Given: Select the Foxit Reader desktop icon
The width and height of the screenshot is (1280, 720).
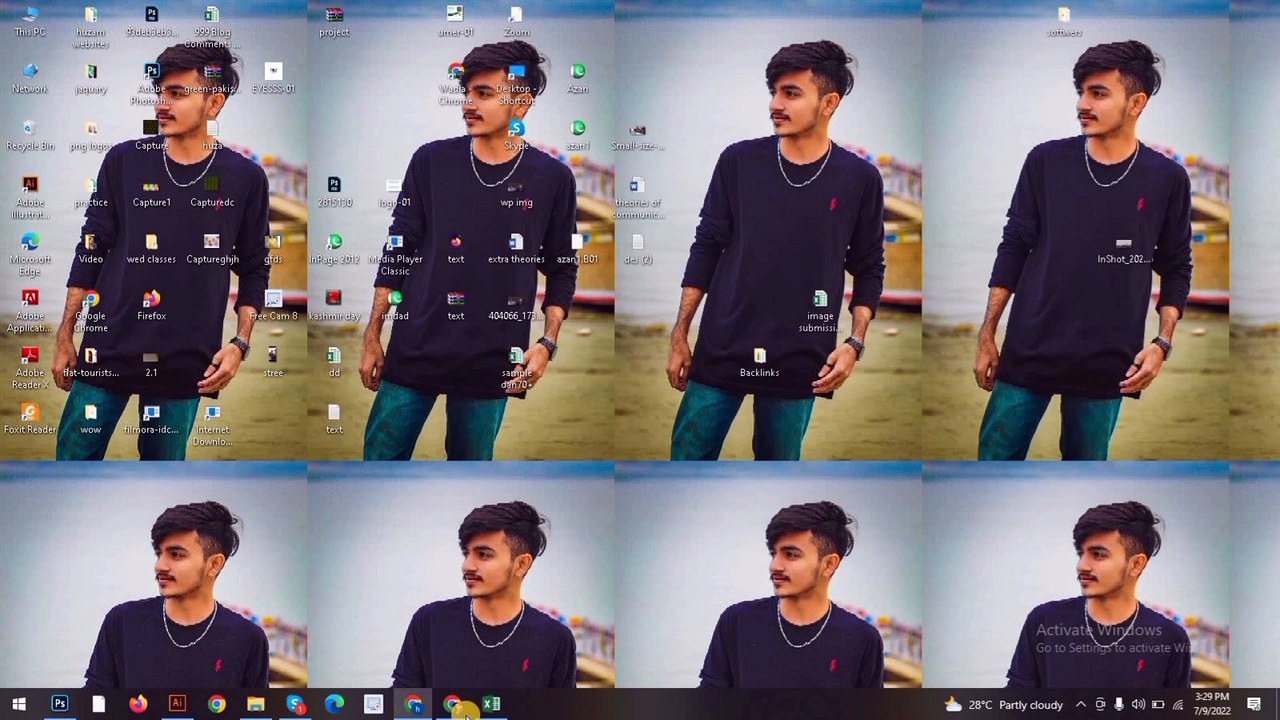Looking at the screenshot, I should (30, 420).
